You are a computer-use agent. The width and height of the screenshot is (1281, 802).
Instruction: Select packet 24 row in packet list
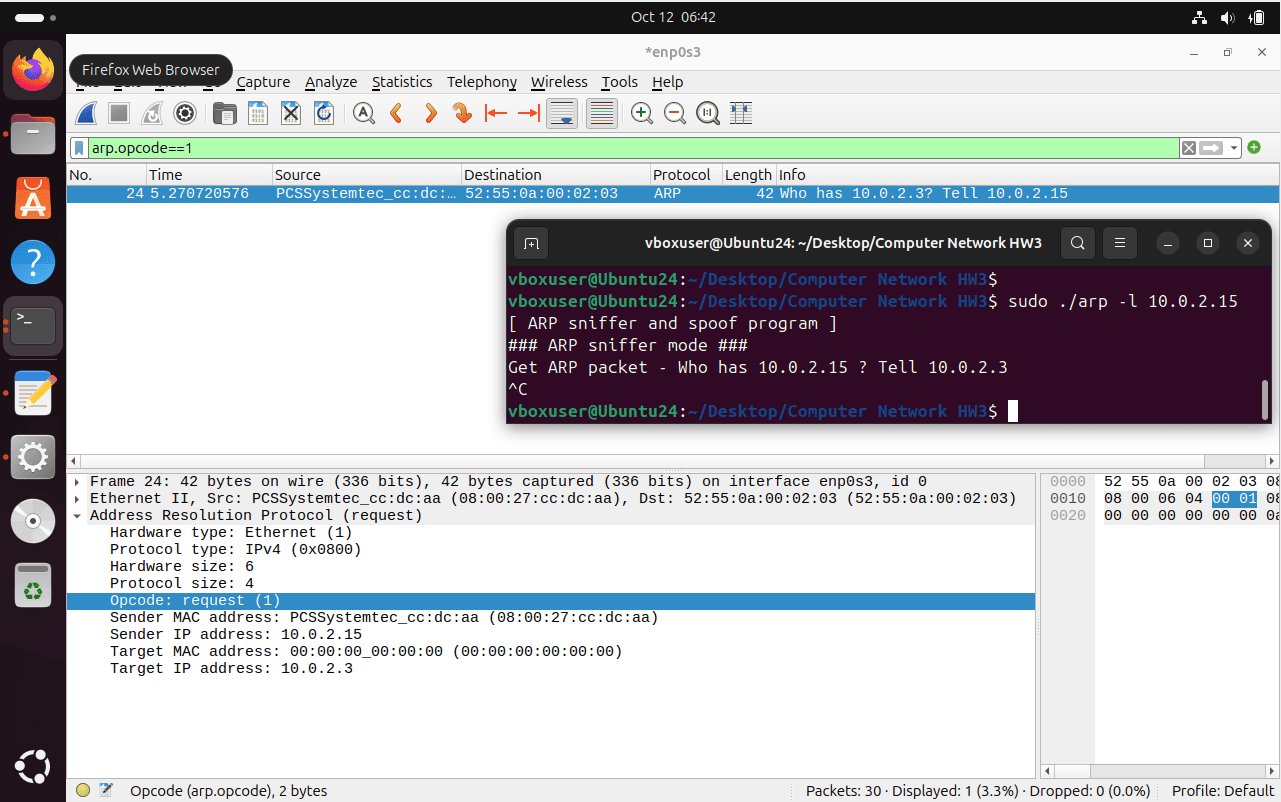click(672, 194)
